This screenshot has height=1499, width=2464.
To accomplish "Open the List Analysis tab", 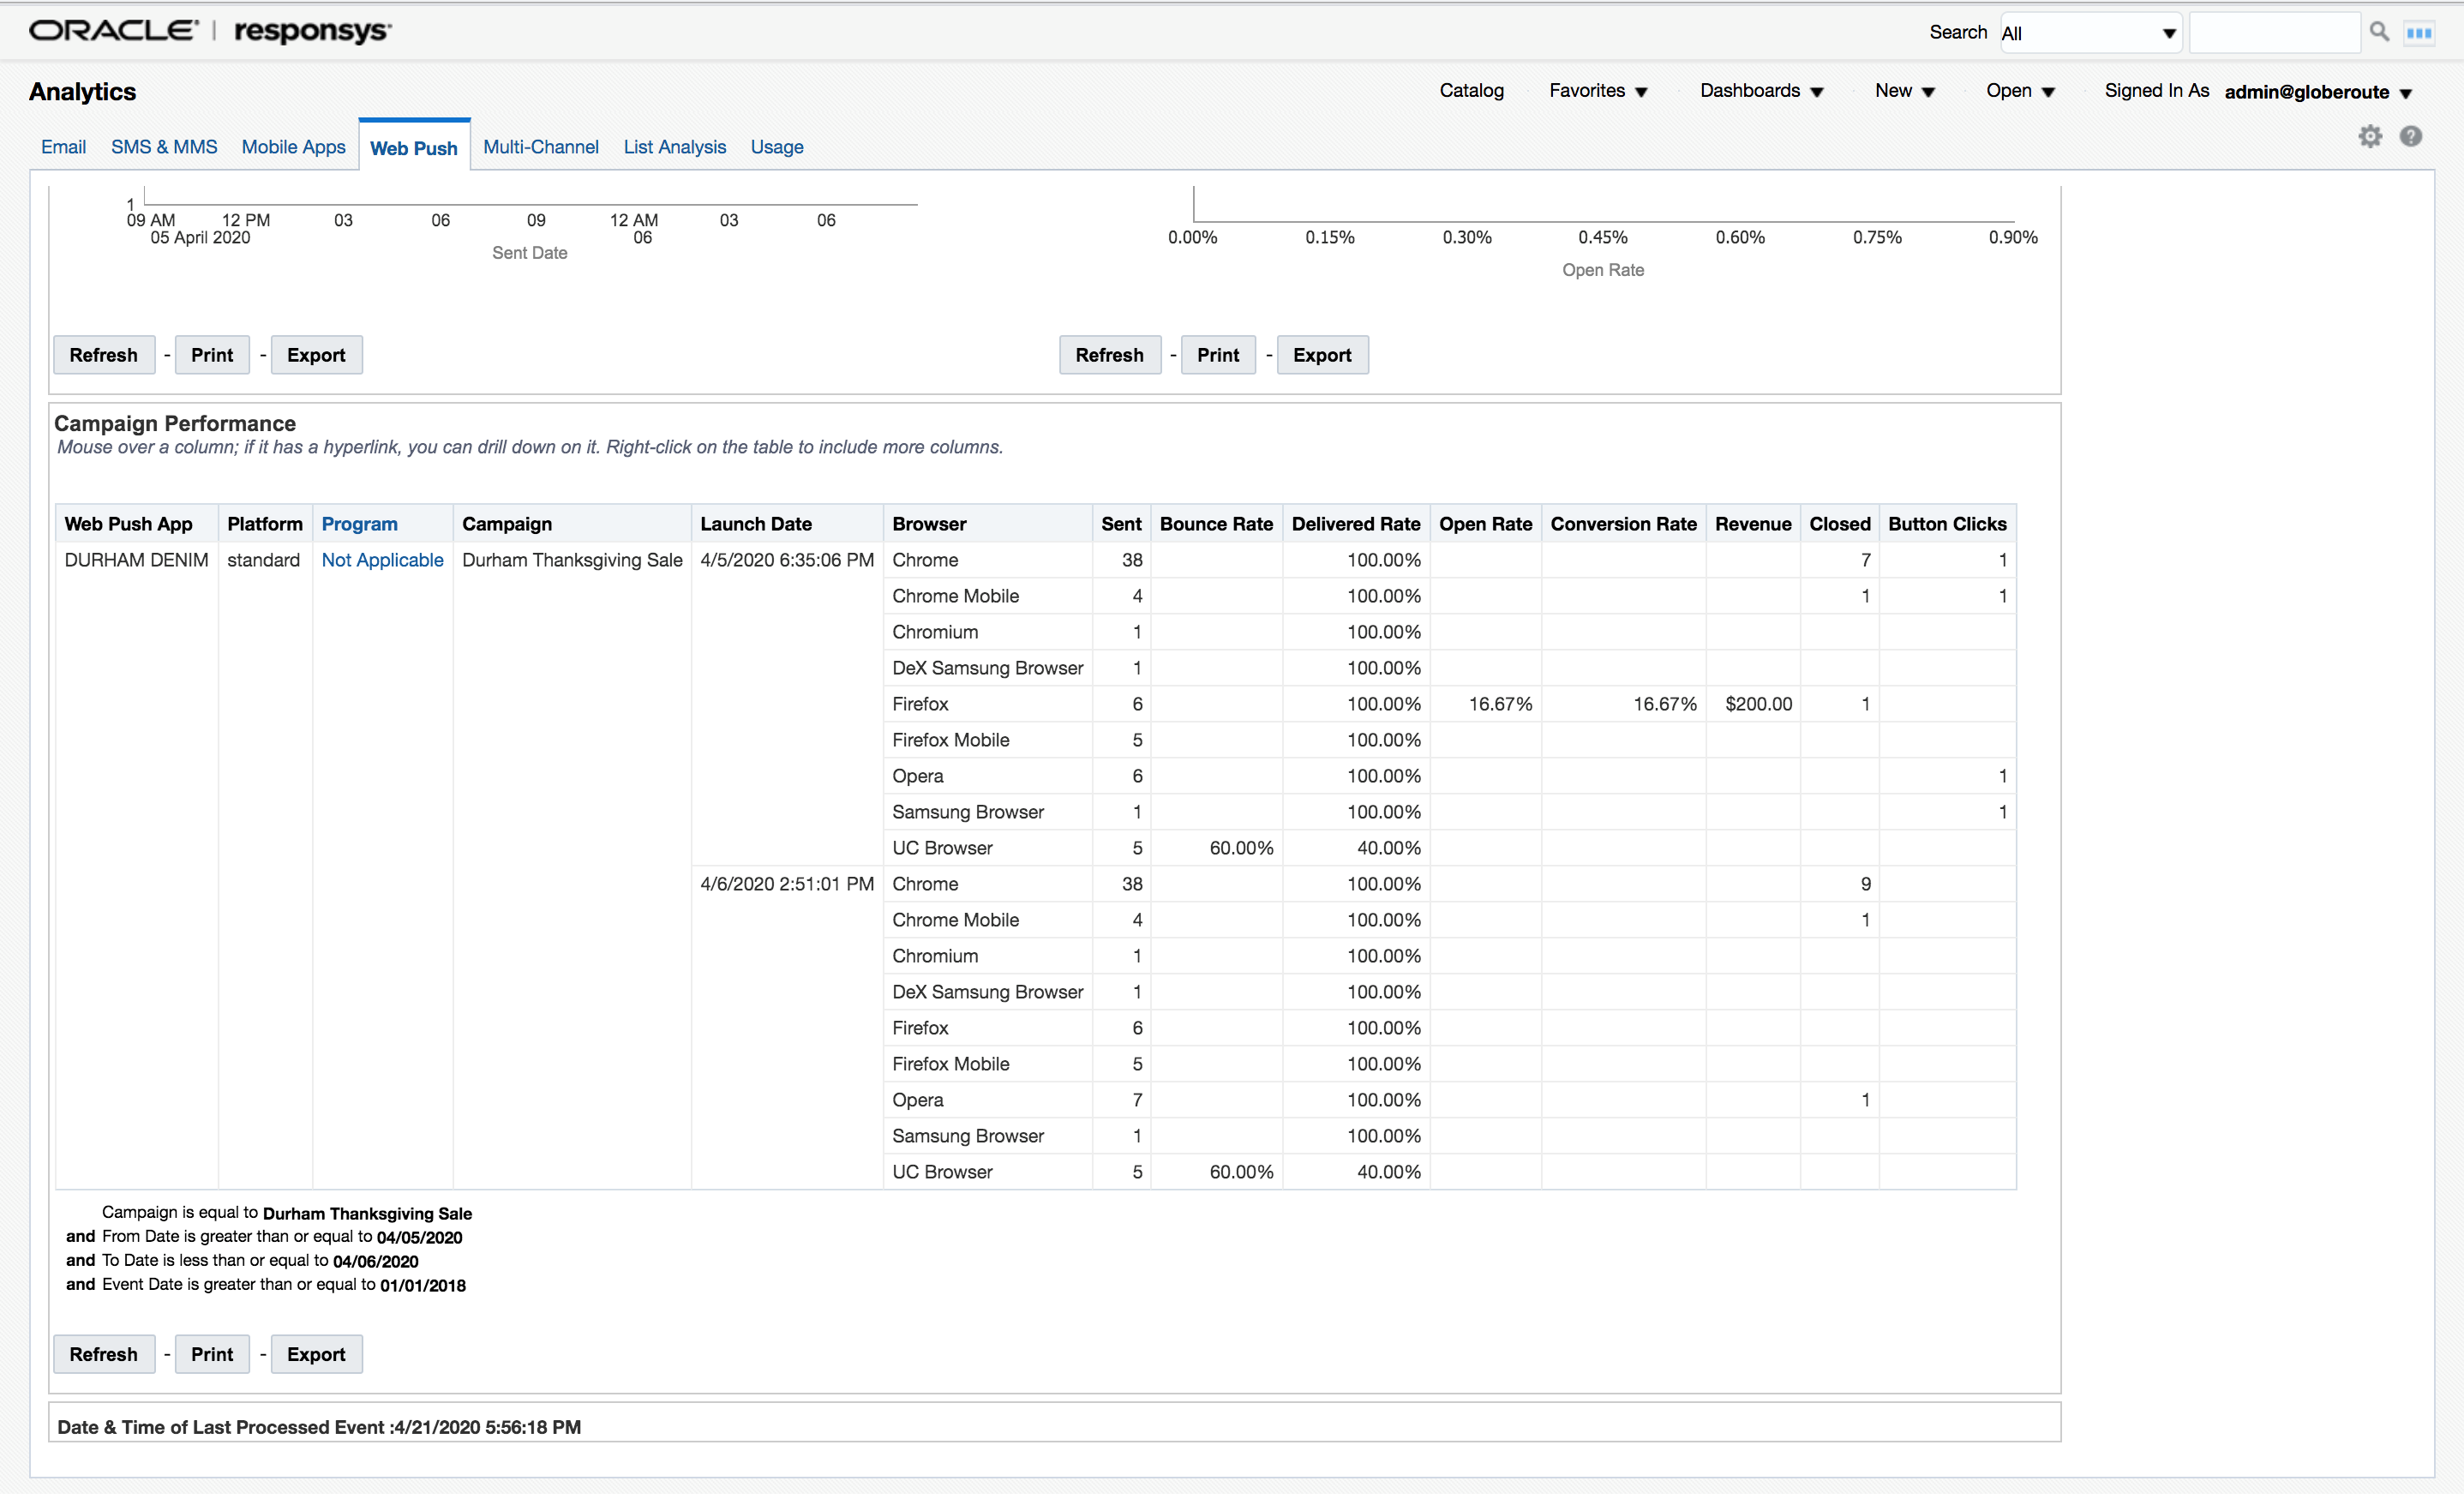I will 674,147.
